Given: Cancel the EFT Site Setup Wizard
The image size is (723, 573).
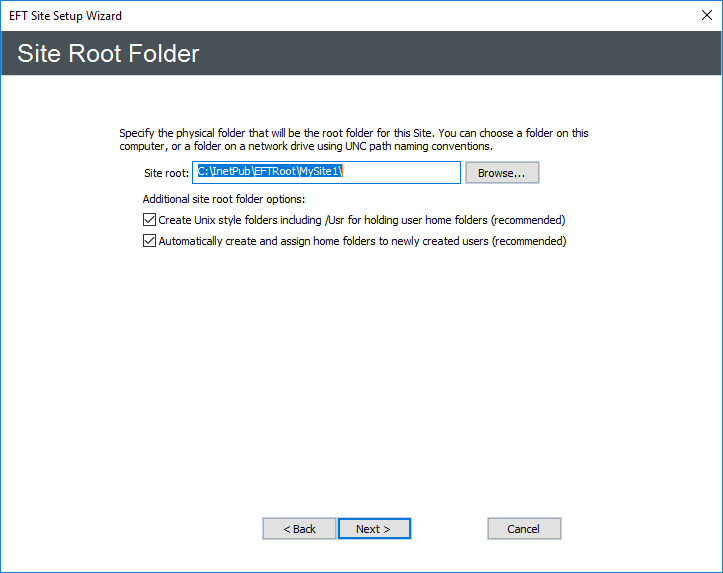Looking at the screenshot, I should pyautogui.click(x=524, y=529).
